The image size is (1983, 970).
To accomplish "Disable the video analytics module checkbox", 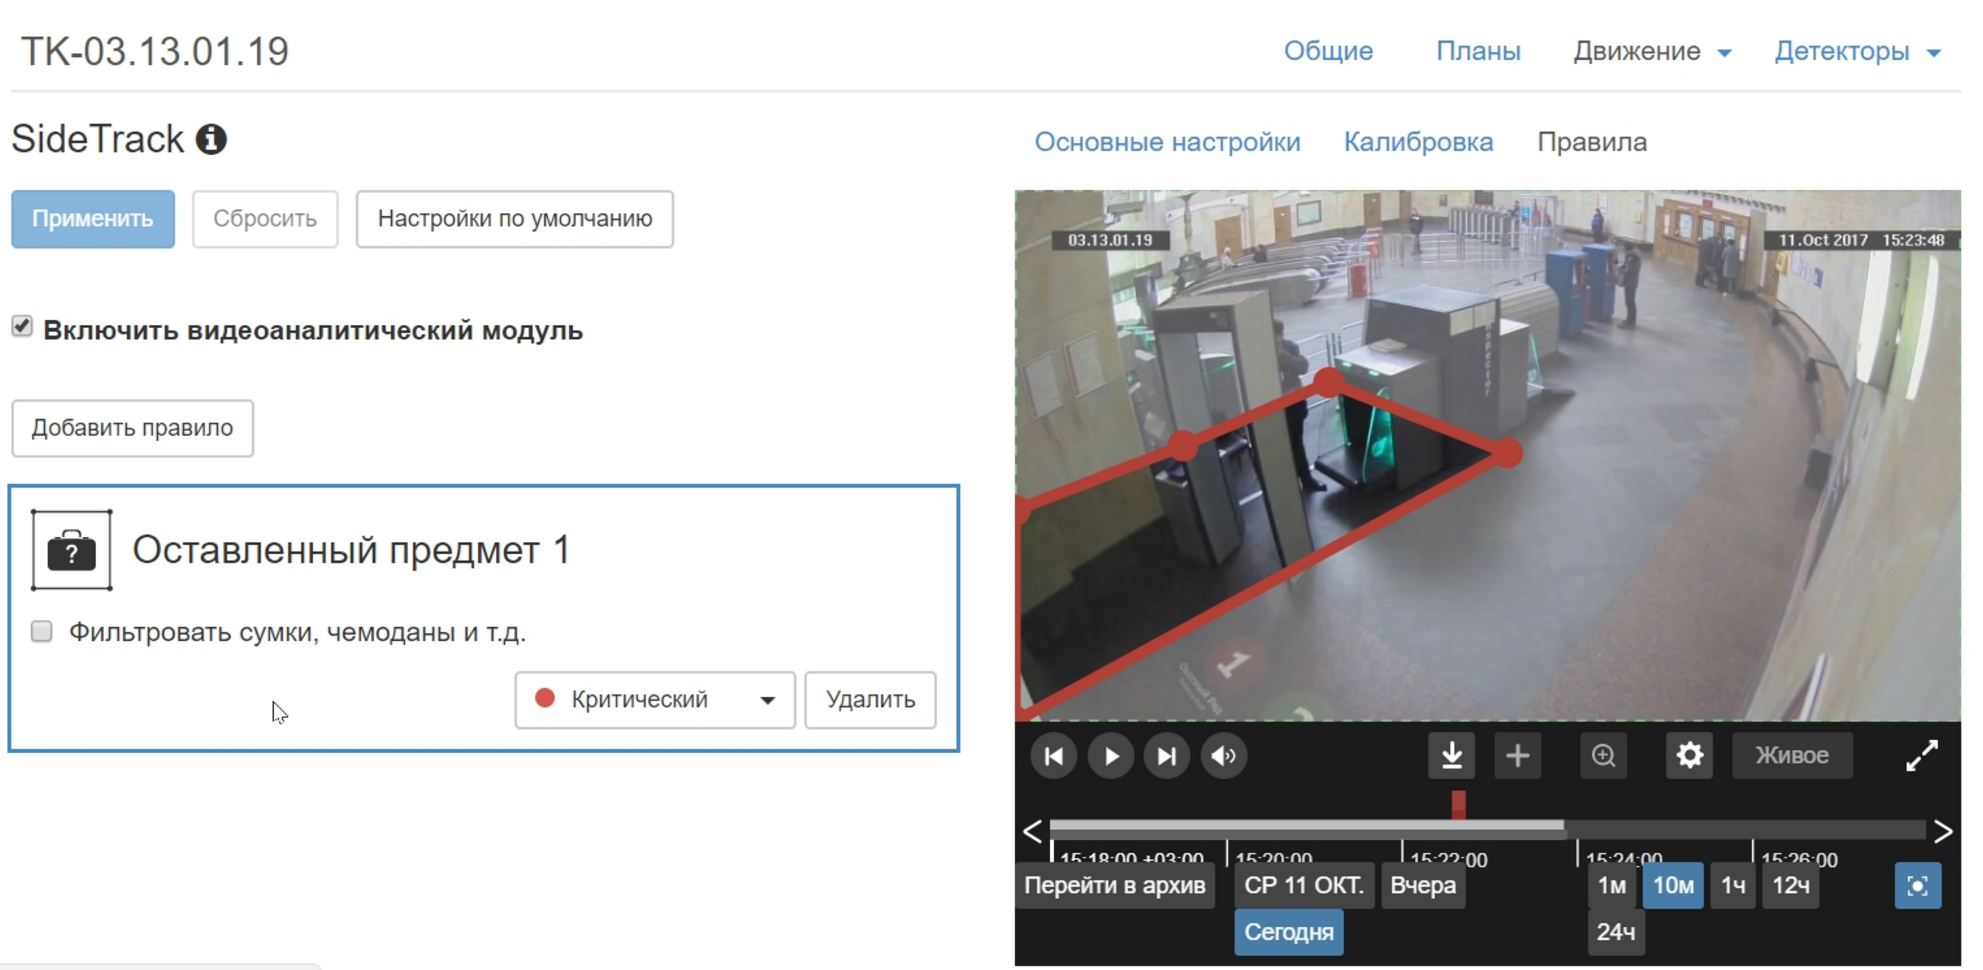I will point(22,327).
